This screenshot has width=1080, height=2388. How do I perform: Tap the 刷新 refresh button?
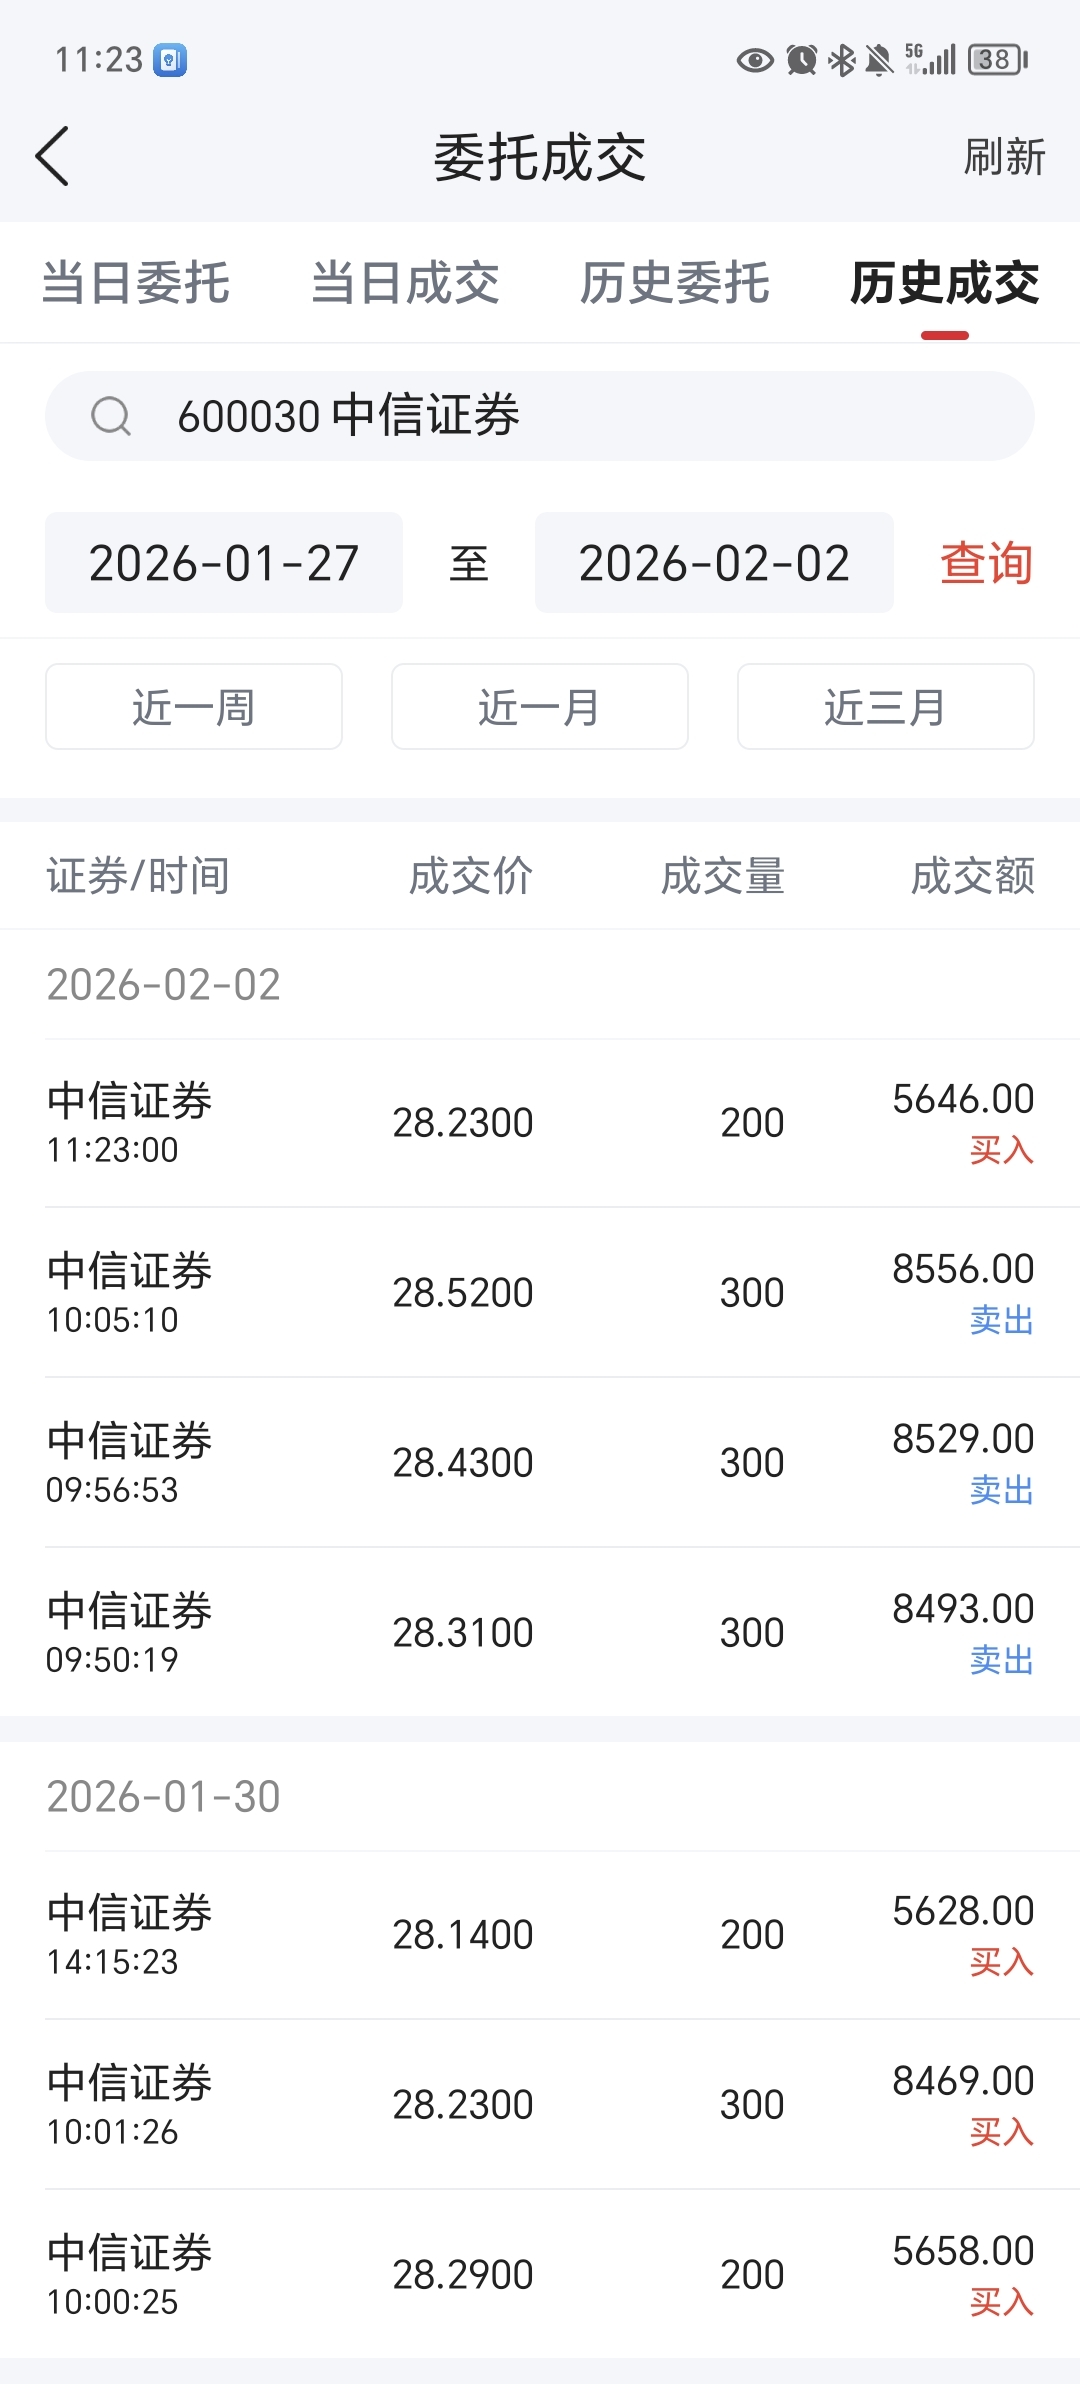click(1004, 157)
